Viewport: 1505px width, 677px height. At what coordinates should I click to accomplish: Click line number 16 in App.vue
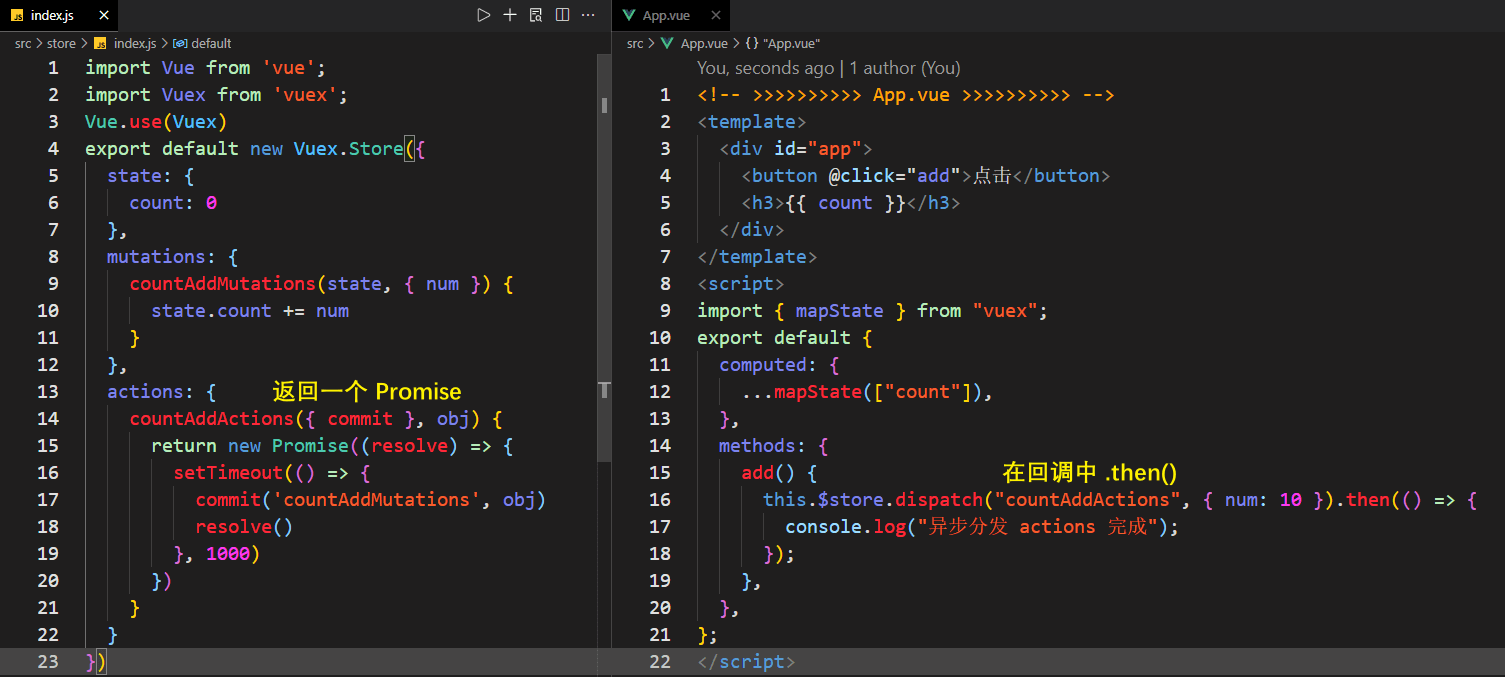tap(660, 499)
